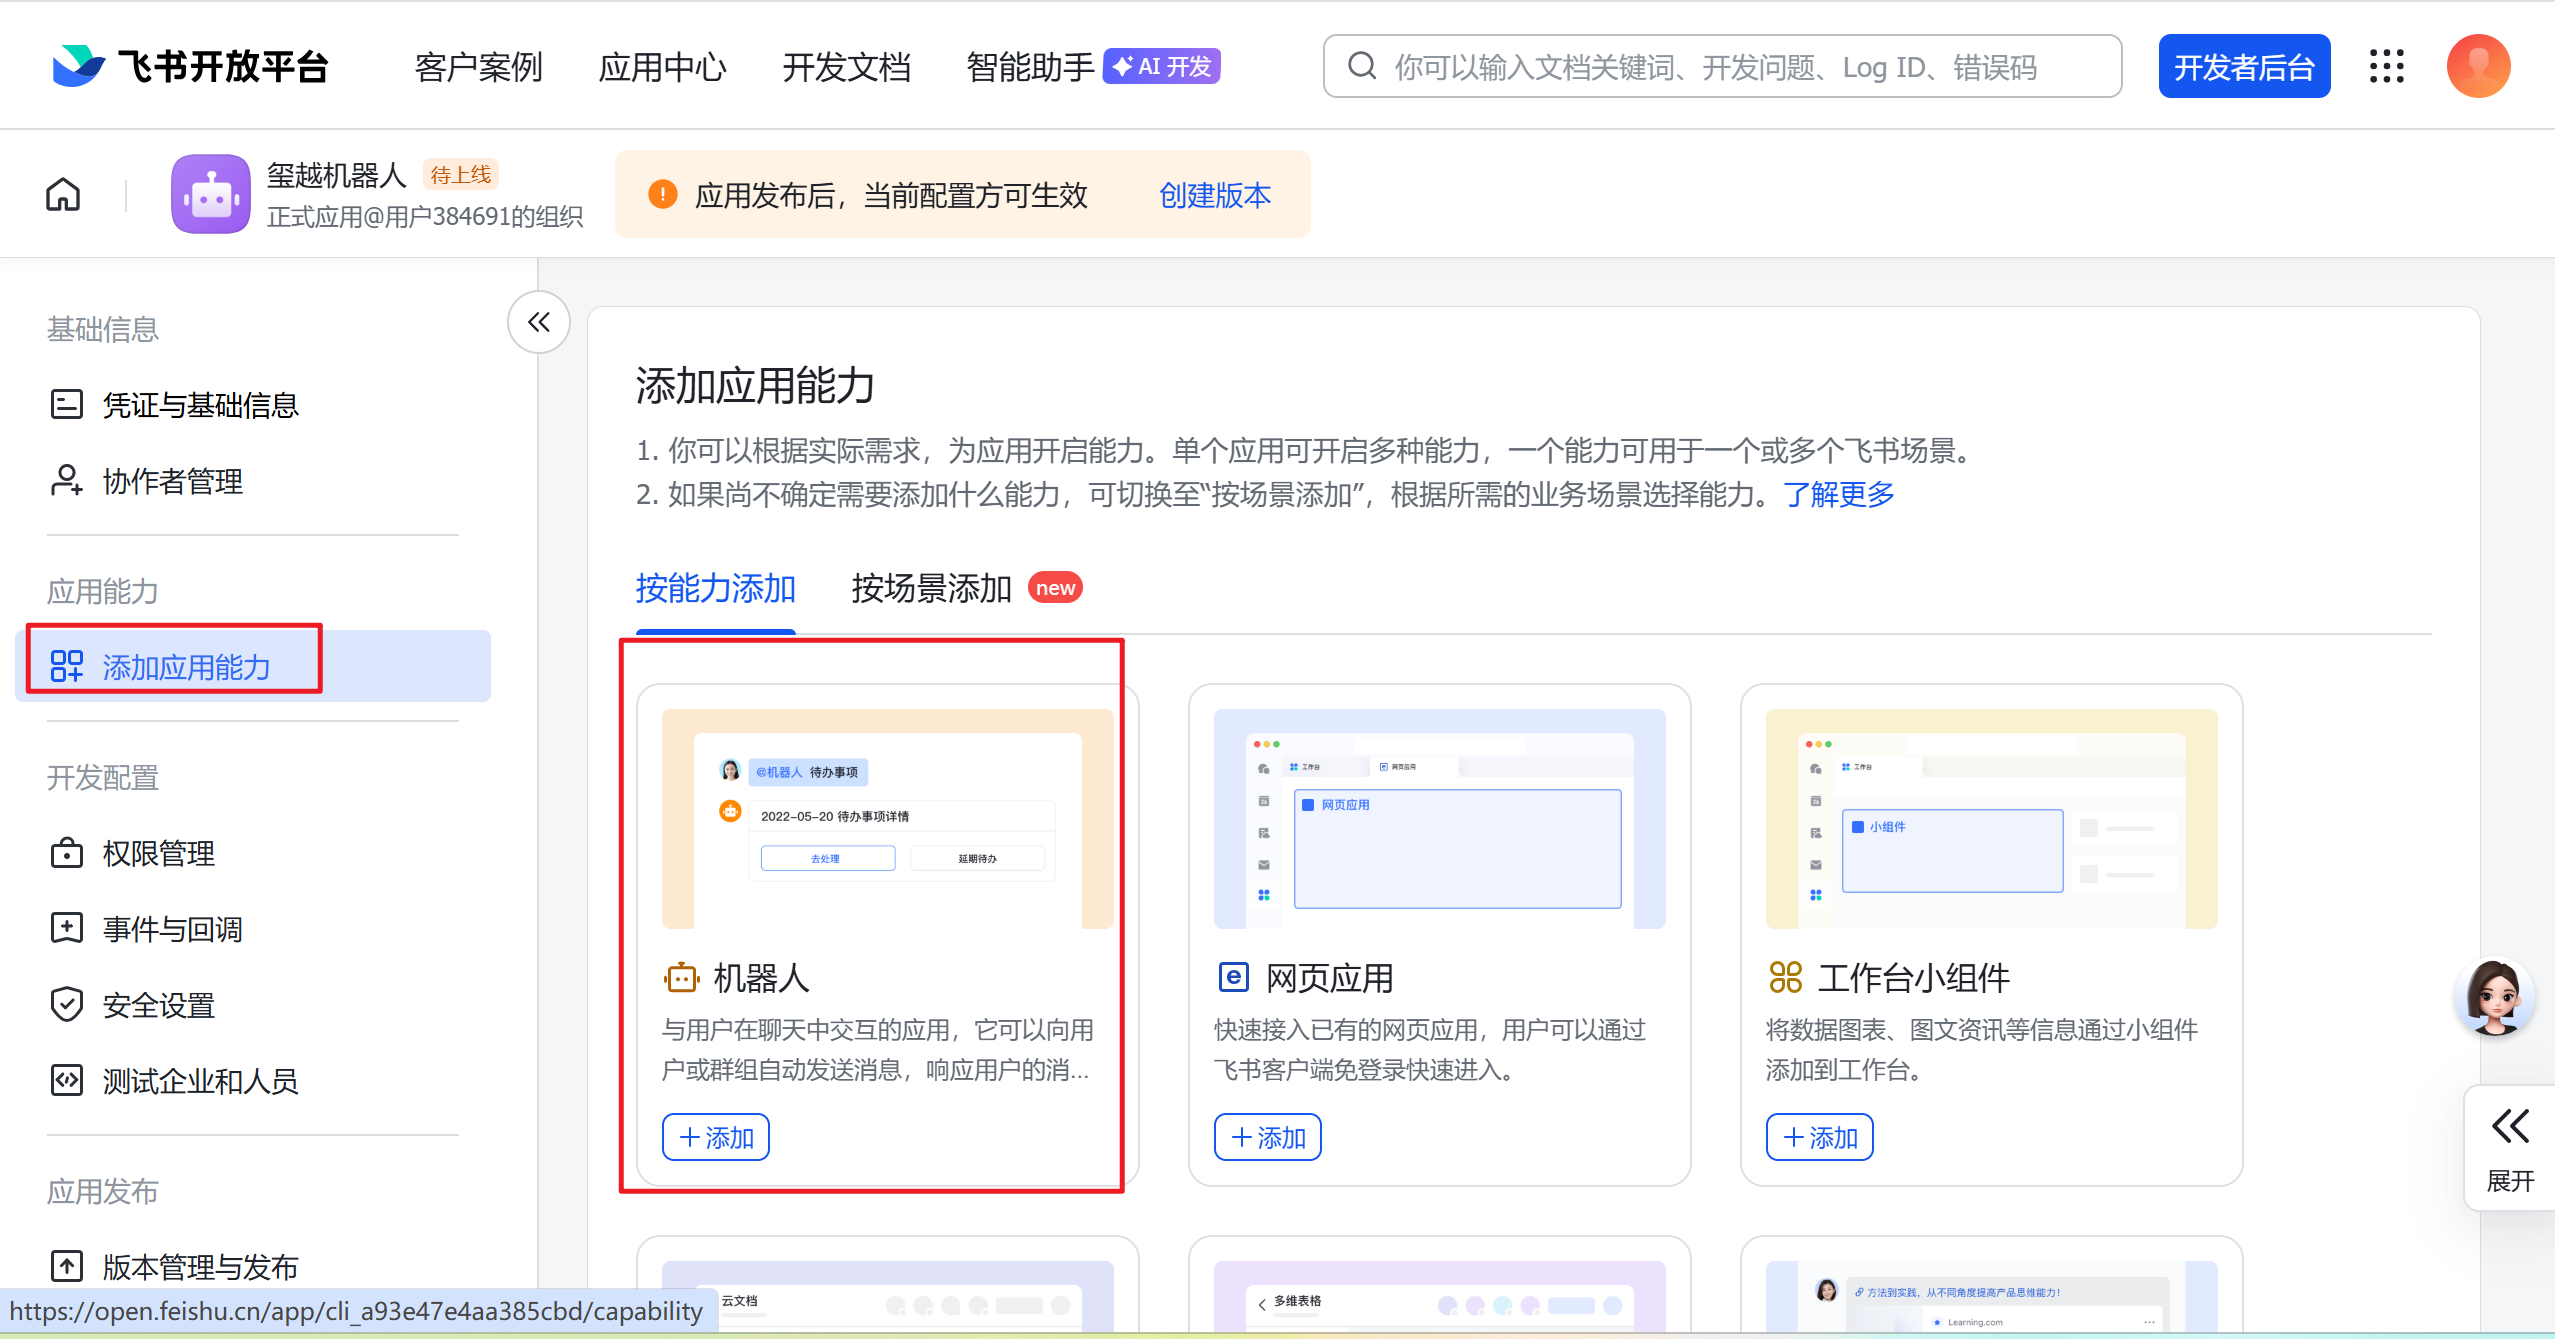Click the 待上线 status tag
Viewport: 2555px width, 1339px height.
461,174
